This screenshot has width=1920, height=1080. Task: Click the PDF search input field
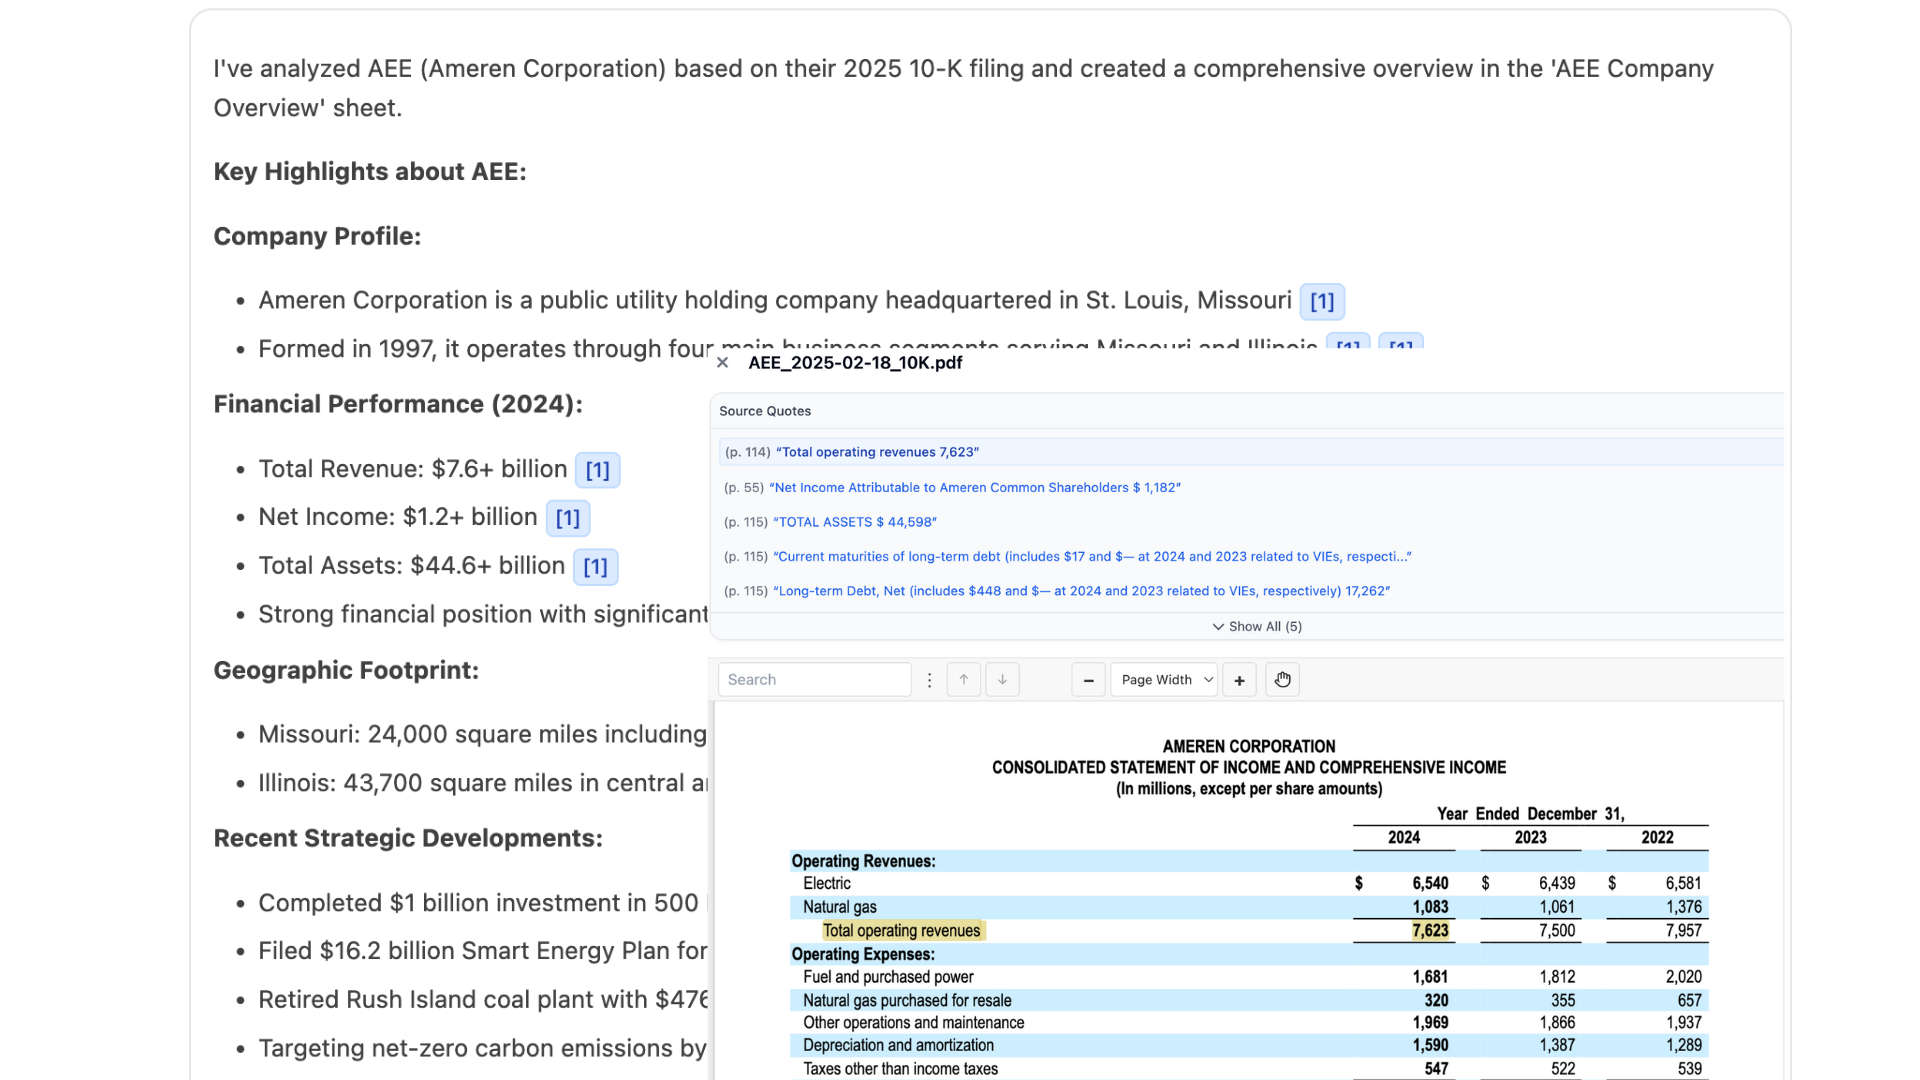pos(814,680)
